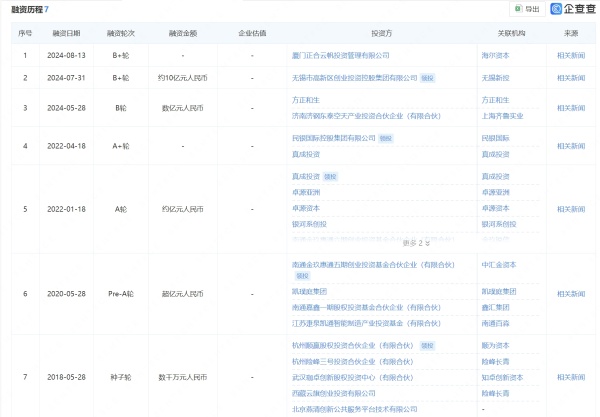The image size is (600, 417).
Task: Click the 企查查 logo
Action: coord(573,9)
